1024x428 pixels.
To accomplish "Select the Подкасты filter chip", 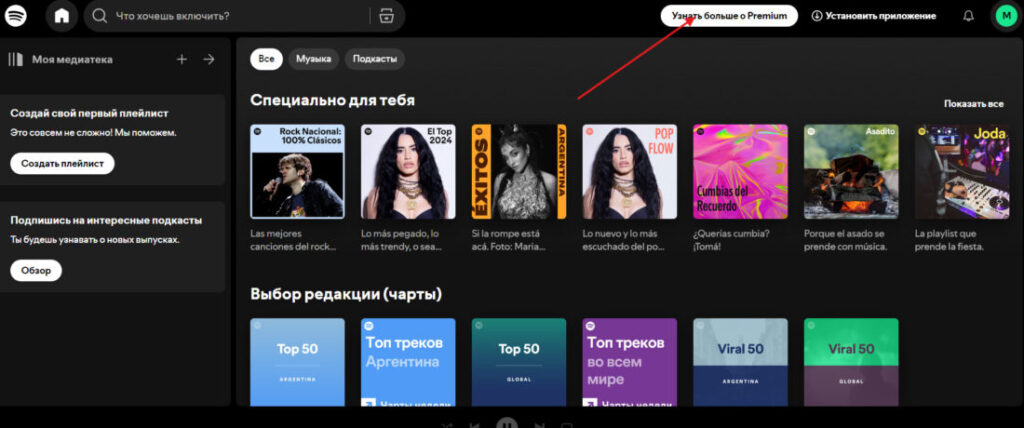I will pos(375,59).
